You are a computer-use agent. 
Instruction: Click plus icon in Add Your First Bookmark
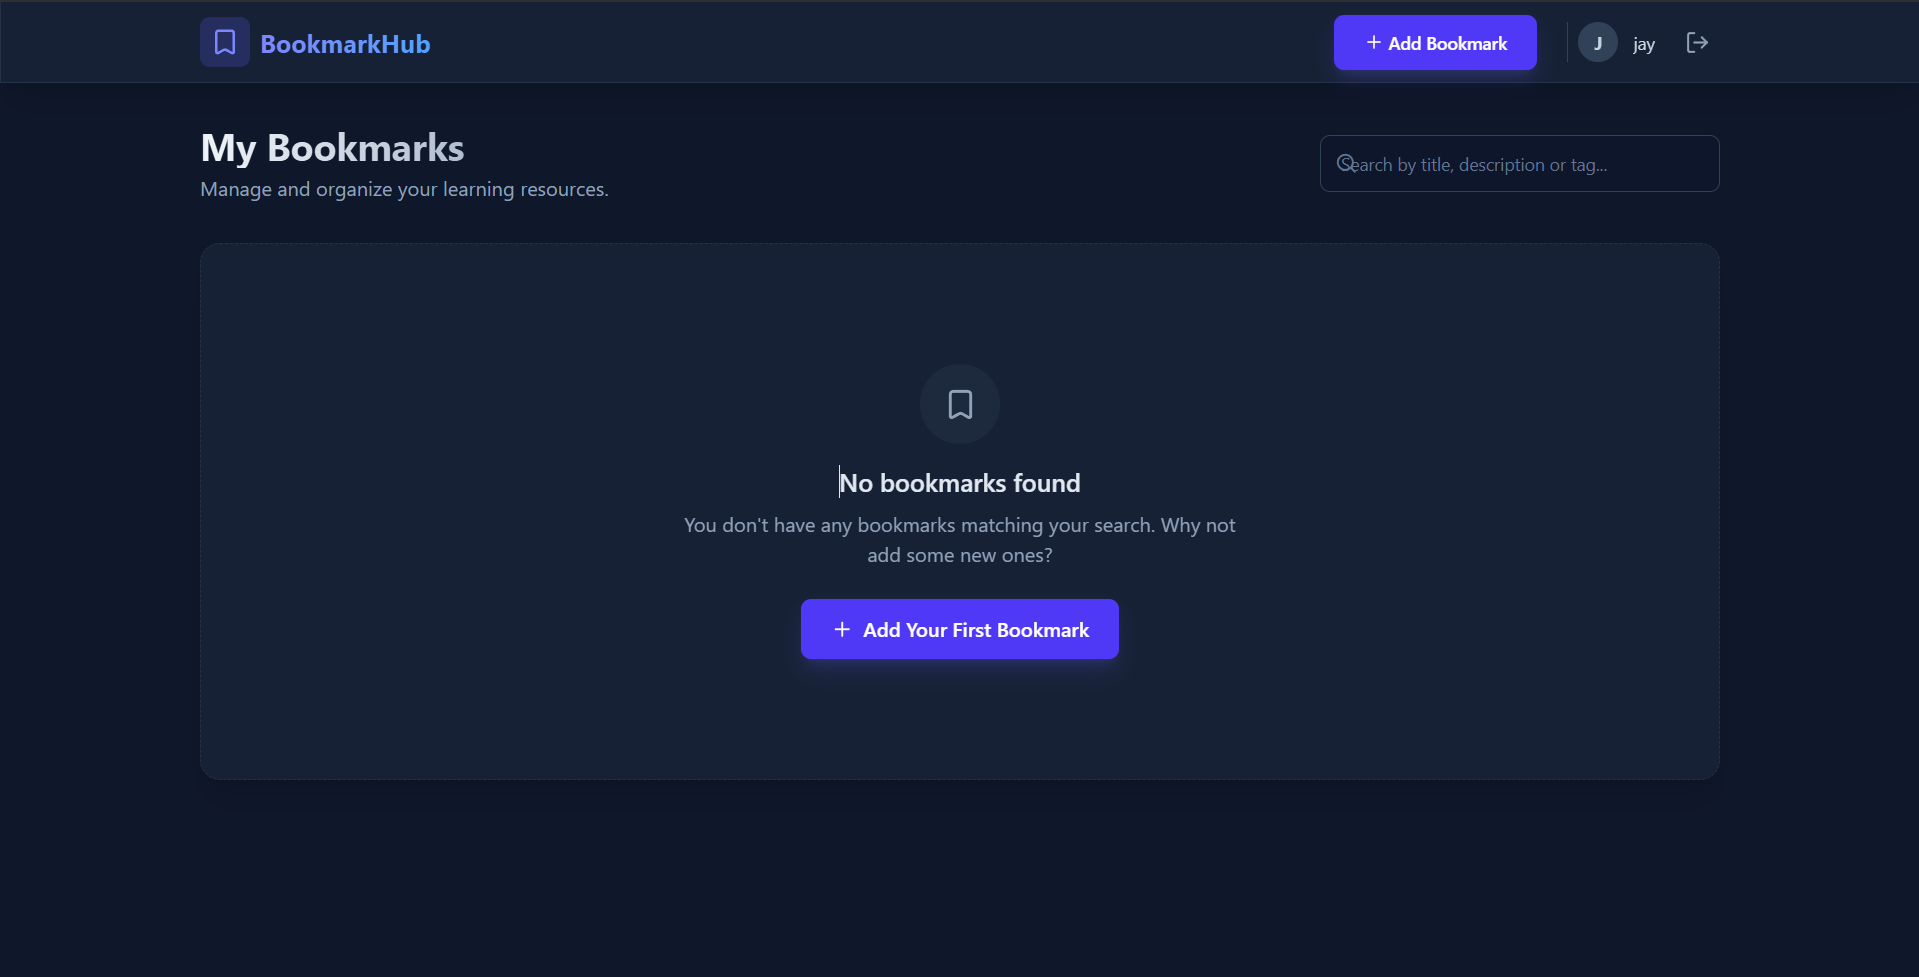tap(842, 629)
